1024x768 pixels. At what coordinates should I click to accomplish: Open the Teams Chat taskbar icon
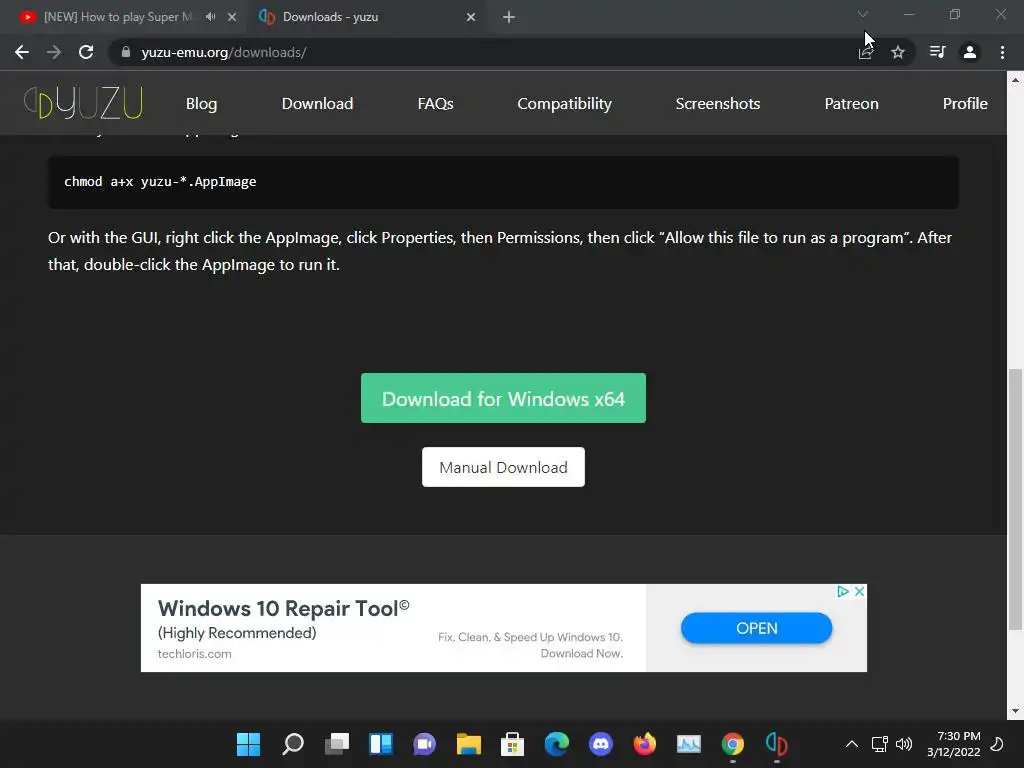(x=424, y=744)
